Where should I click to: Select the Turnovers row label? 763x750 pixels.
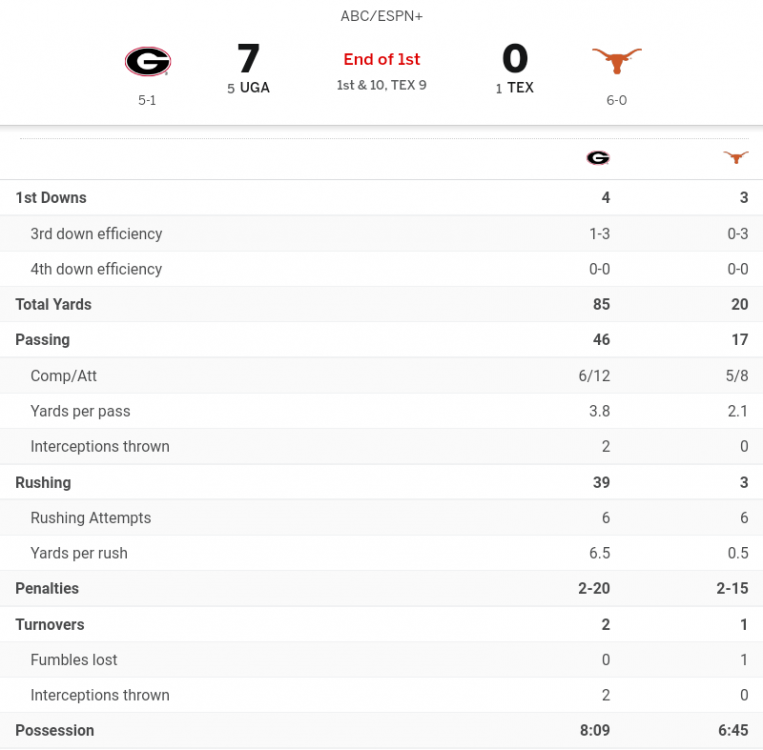(x=50, y=624)
